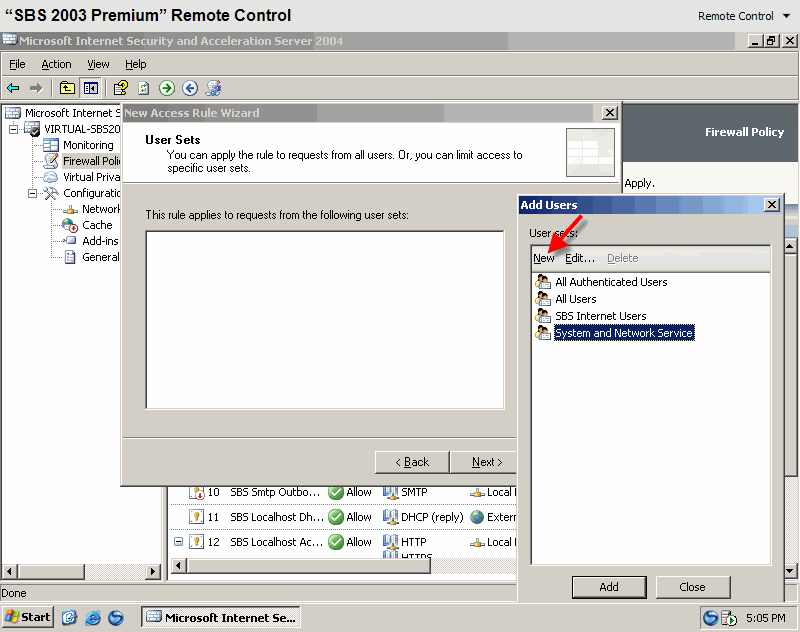Click the rule 11 icon in the policy list
This screenshot has width=800, height=632.
[196, 517]
